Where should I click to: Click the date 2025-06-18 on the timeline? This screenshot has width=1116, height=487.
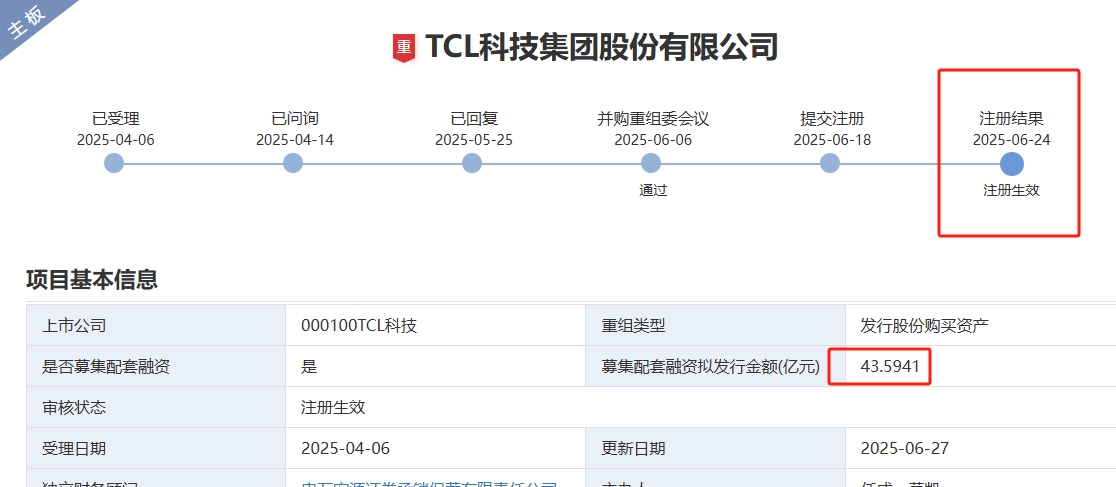(832, 140)
